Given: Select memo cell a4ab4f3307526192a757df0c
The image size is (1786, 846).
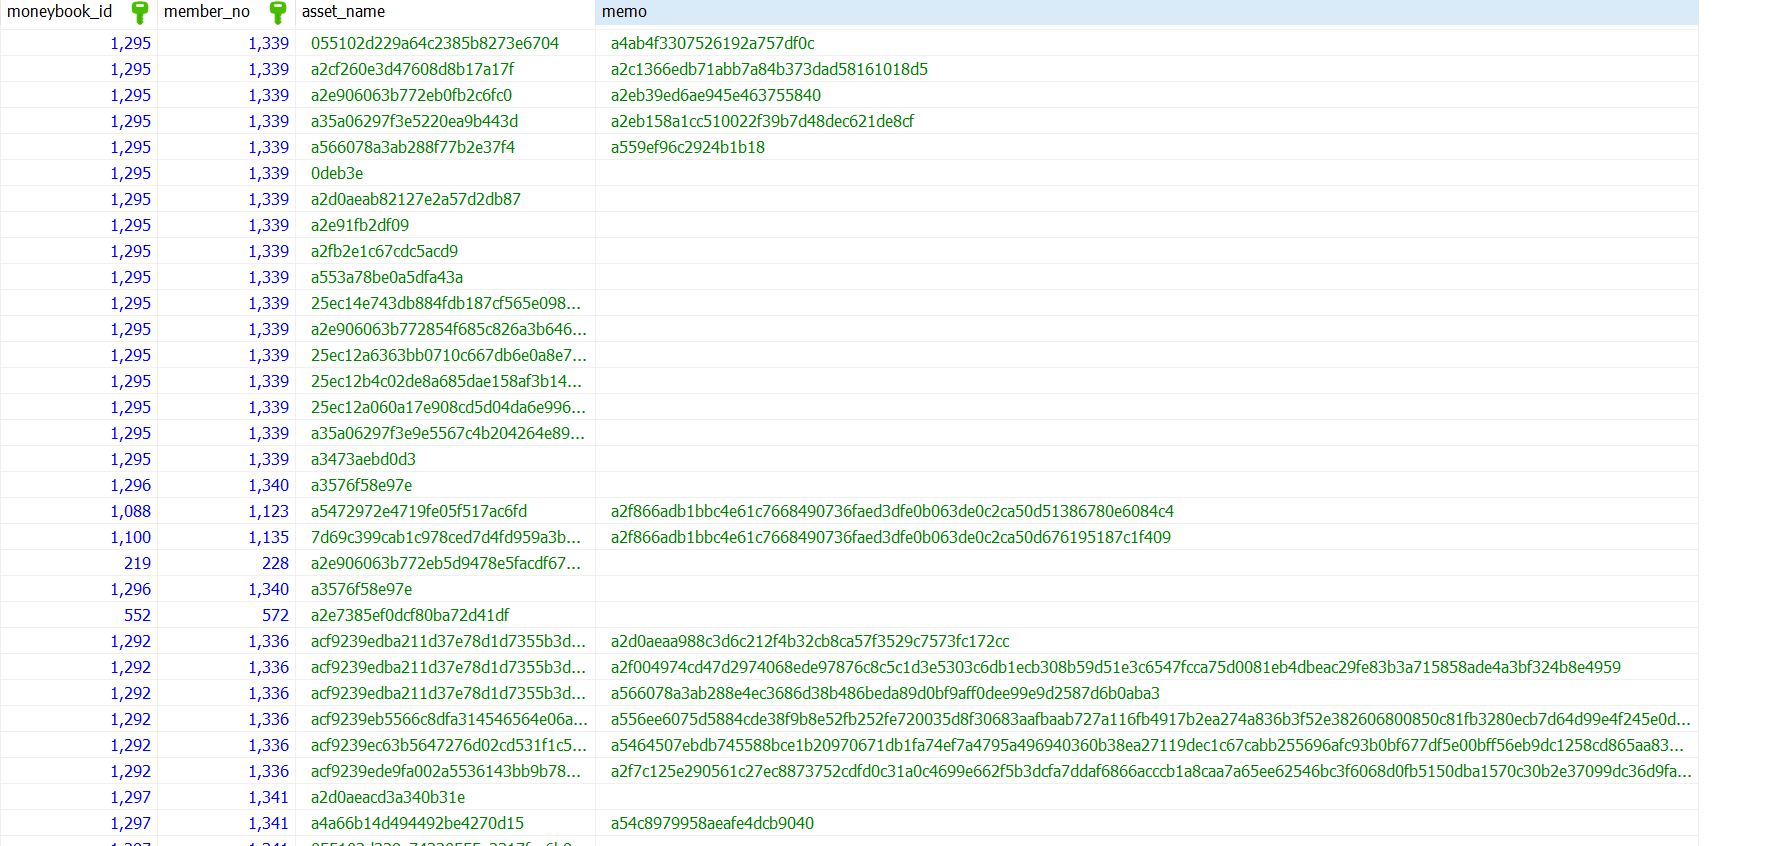Looking at the screenshot, I should point(712,43).
